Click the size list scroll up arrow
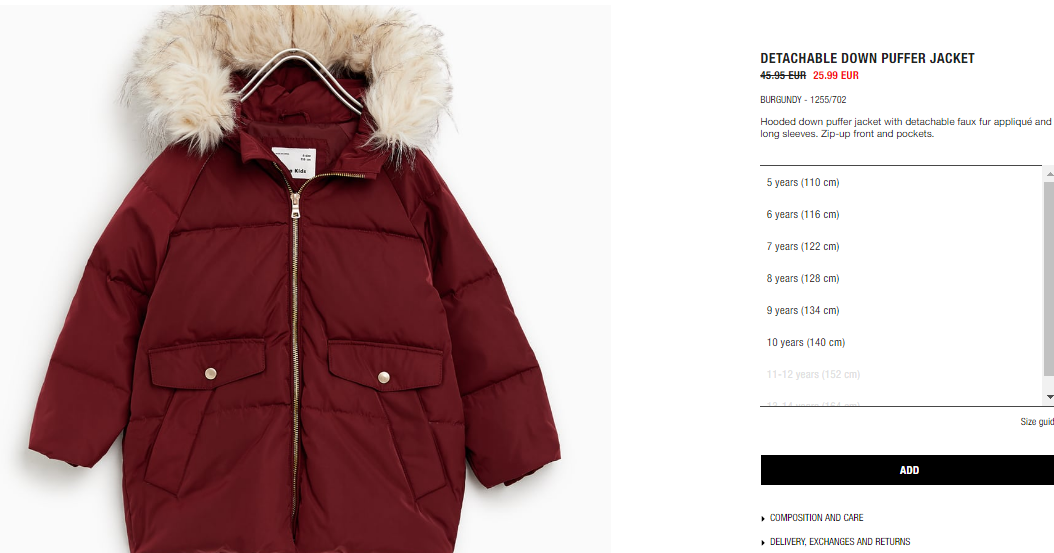The image size is (1054, 553). click(x=1049, y=174)
